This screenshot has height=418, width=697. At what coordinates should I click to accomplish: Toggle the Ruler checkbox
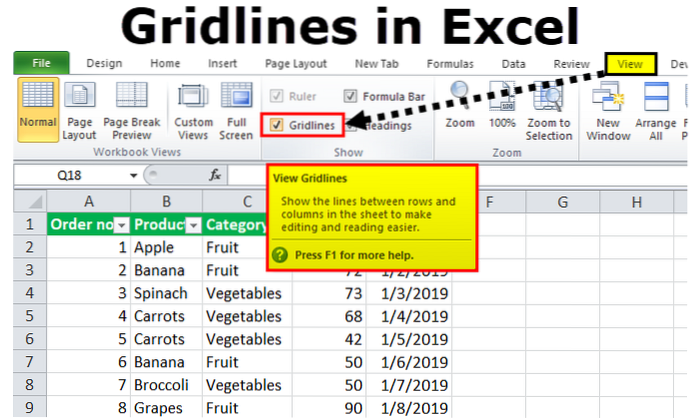pyautogui.click(x=276, y=97)
